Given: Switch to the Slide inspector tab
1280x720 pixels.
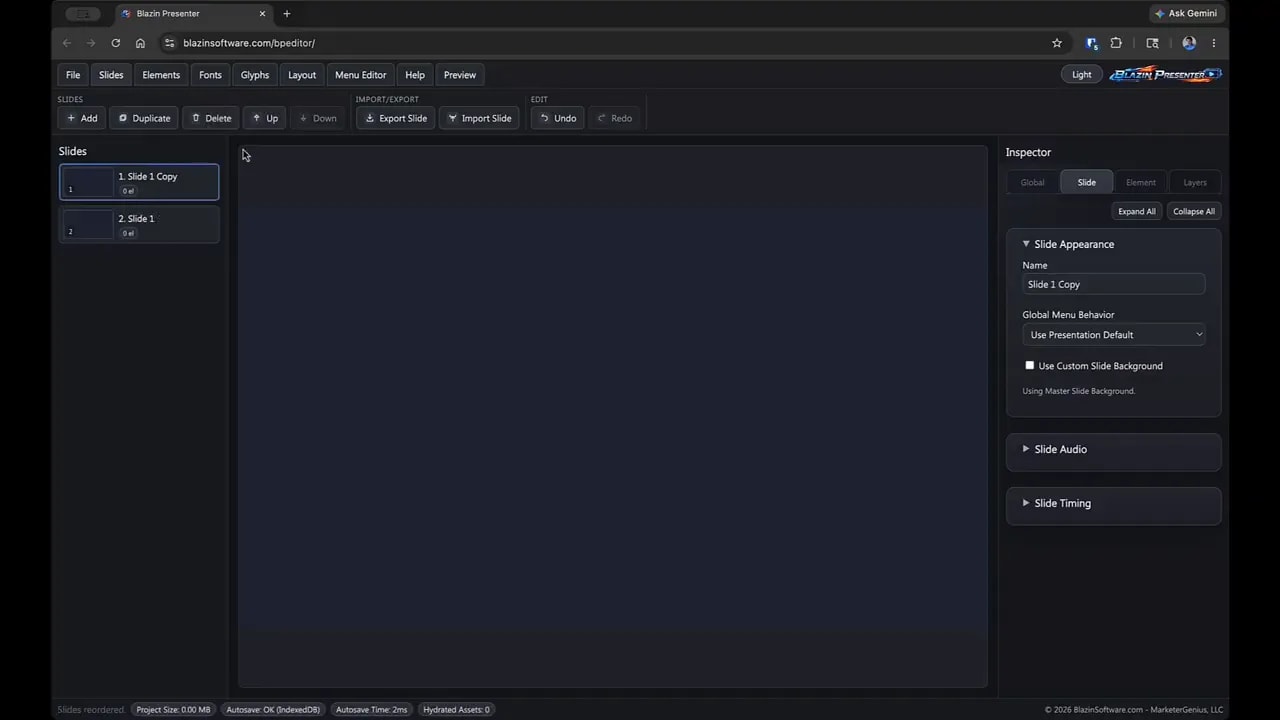Looking at the screenshot, I should point(1087,182).
